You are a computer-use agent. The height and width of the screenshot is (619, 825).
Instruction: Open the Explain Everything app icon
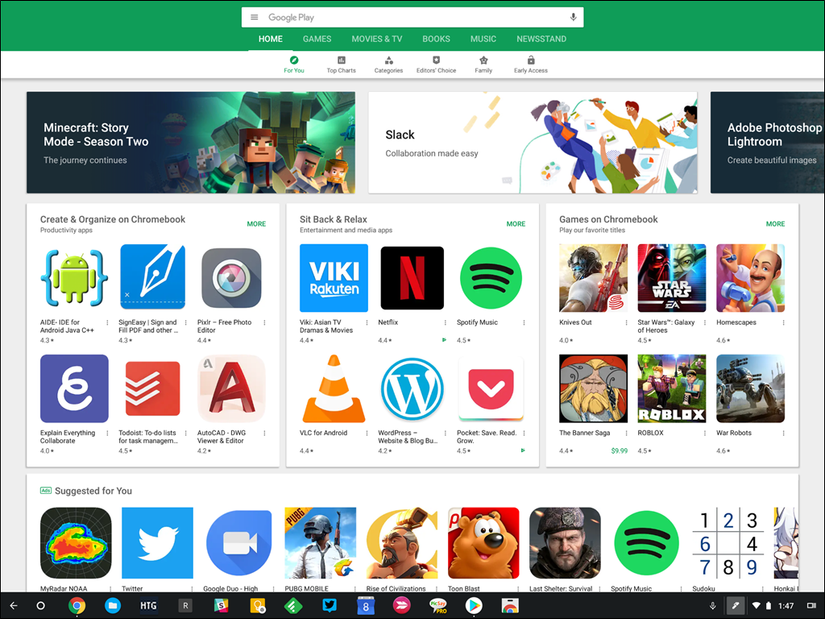[74, 388]
